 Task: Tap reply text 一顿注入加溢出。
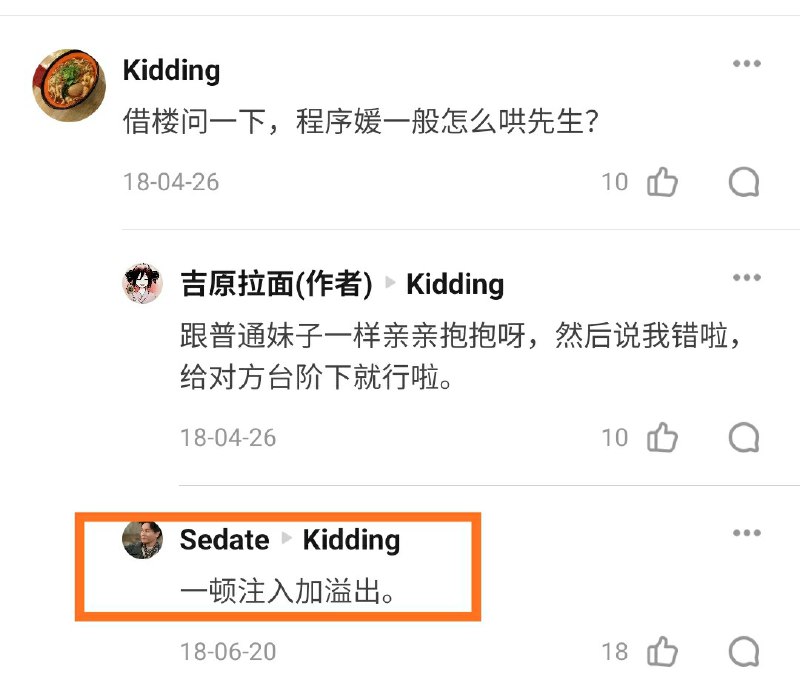pyautogui.click(x=286, y=592)
